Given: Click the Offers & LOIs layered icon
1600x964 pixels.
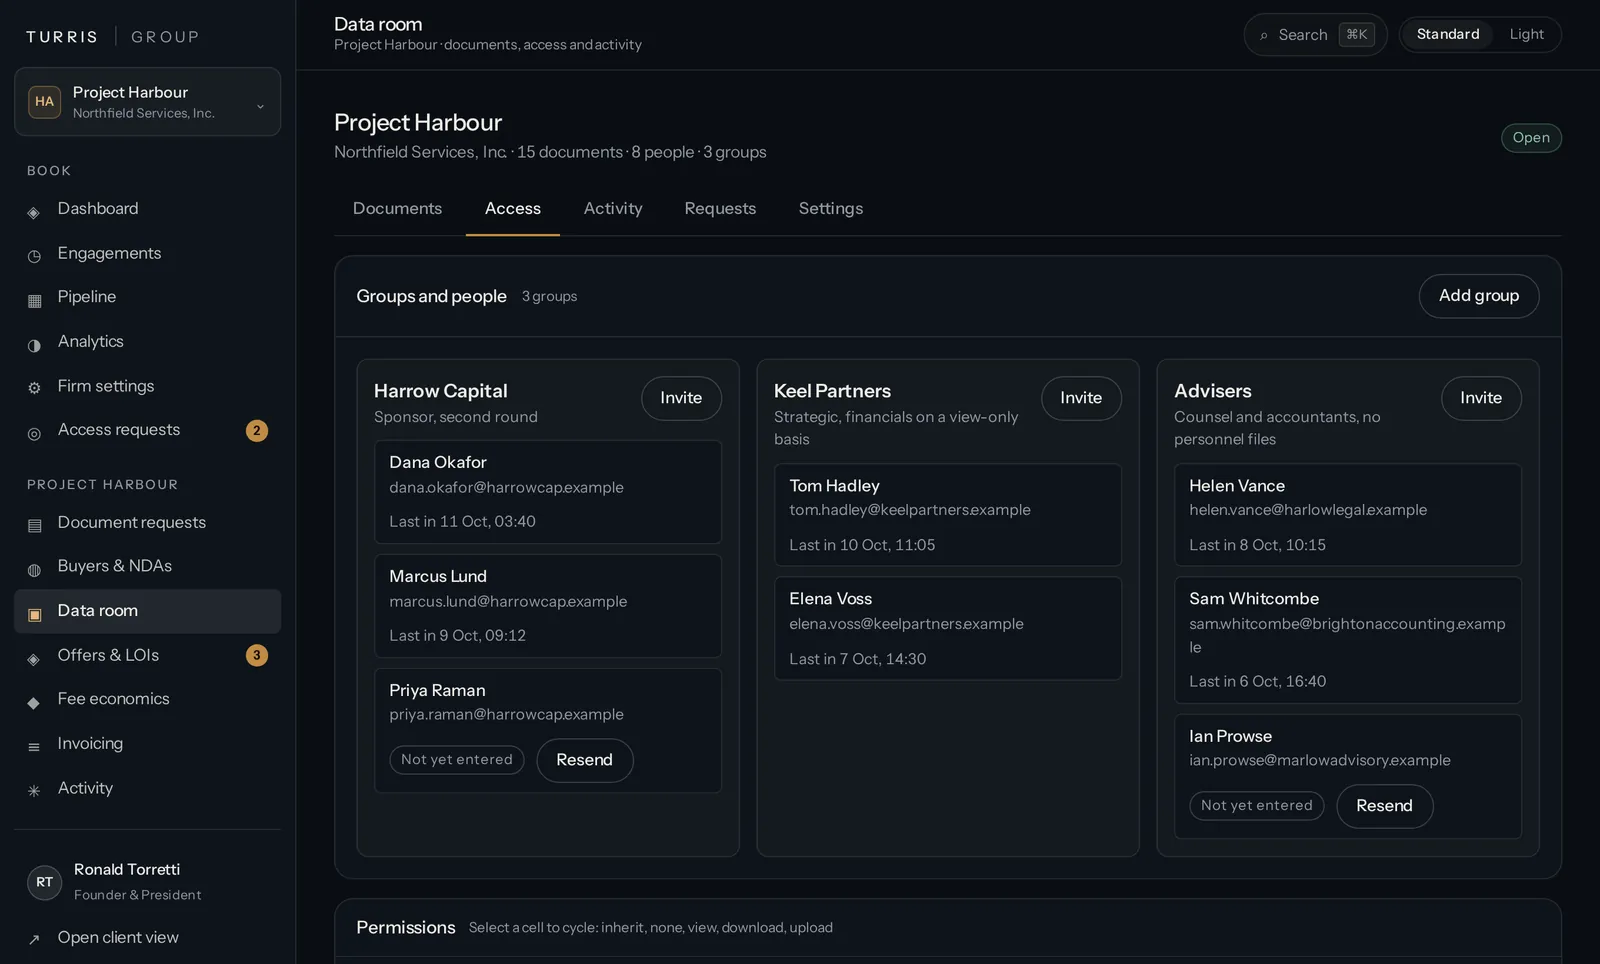Looking at the screenshot, I should tap(34, 659).
